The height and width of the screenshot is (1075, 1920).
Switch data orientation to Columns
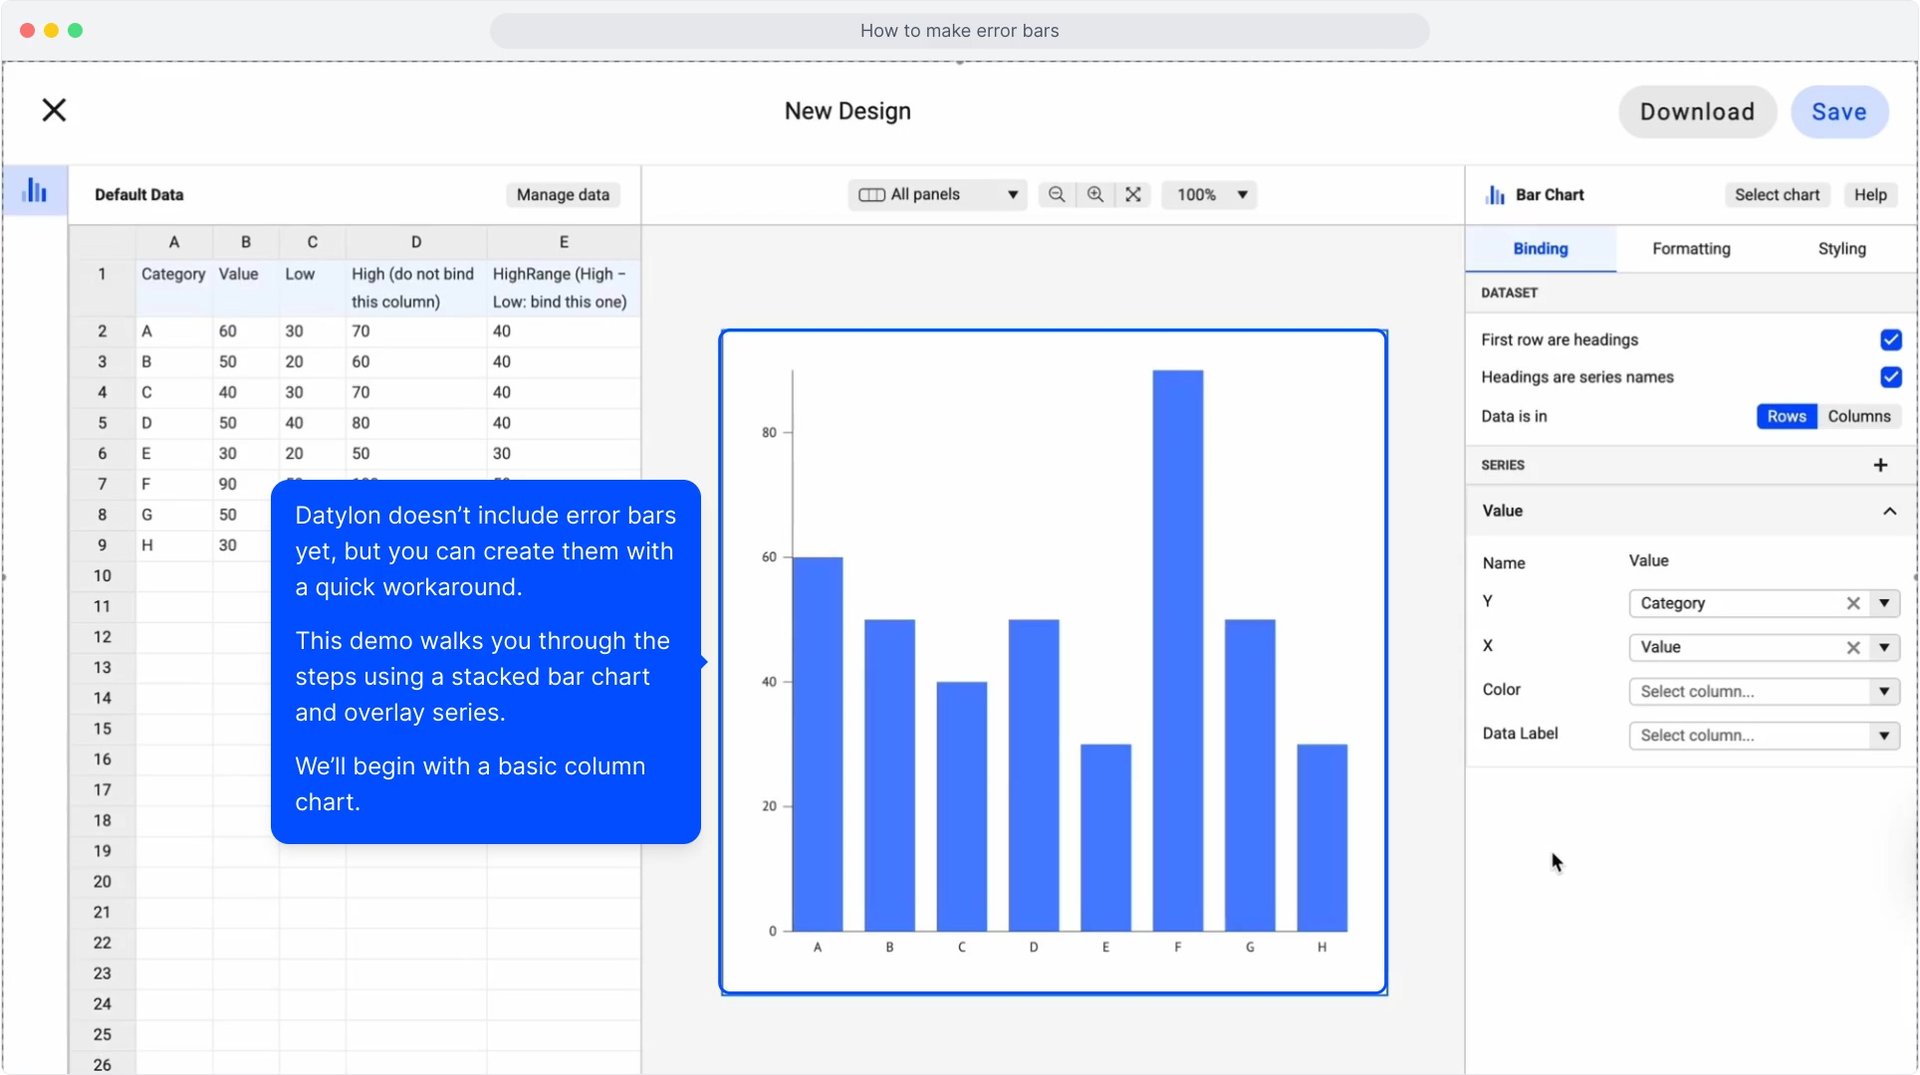(x=1858, y=416)
